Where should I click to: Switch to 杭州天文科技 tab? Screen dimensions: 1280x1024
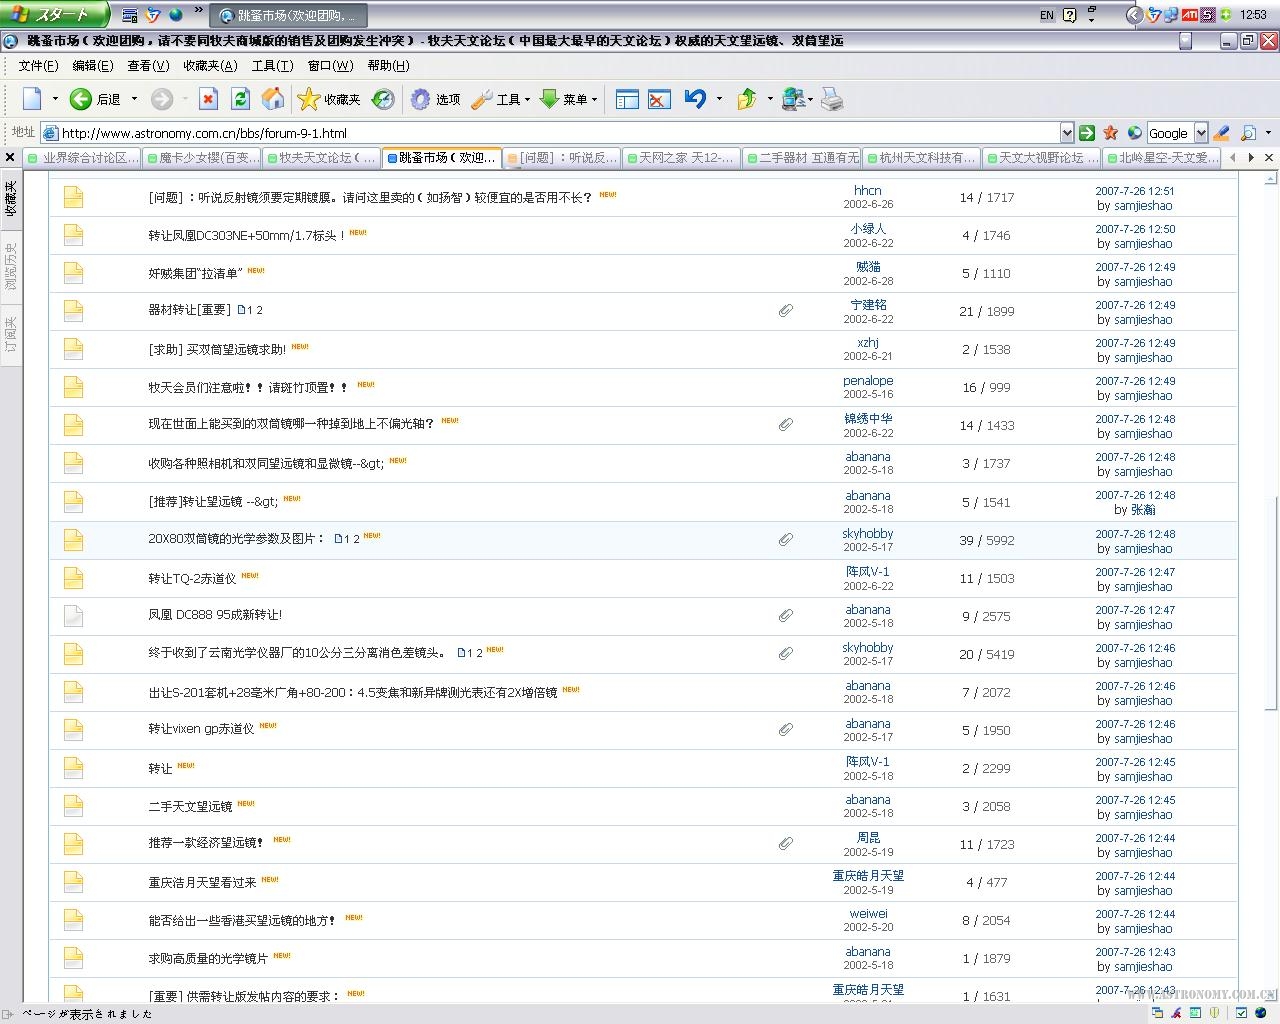click(x=921, y=158)
